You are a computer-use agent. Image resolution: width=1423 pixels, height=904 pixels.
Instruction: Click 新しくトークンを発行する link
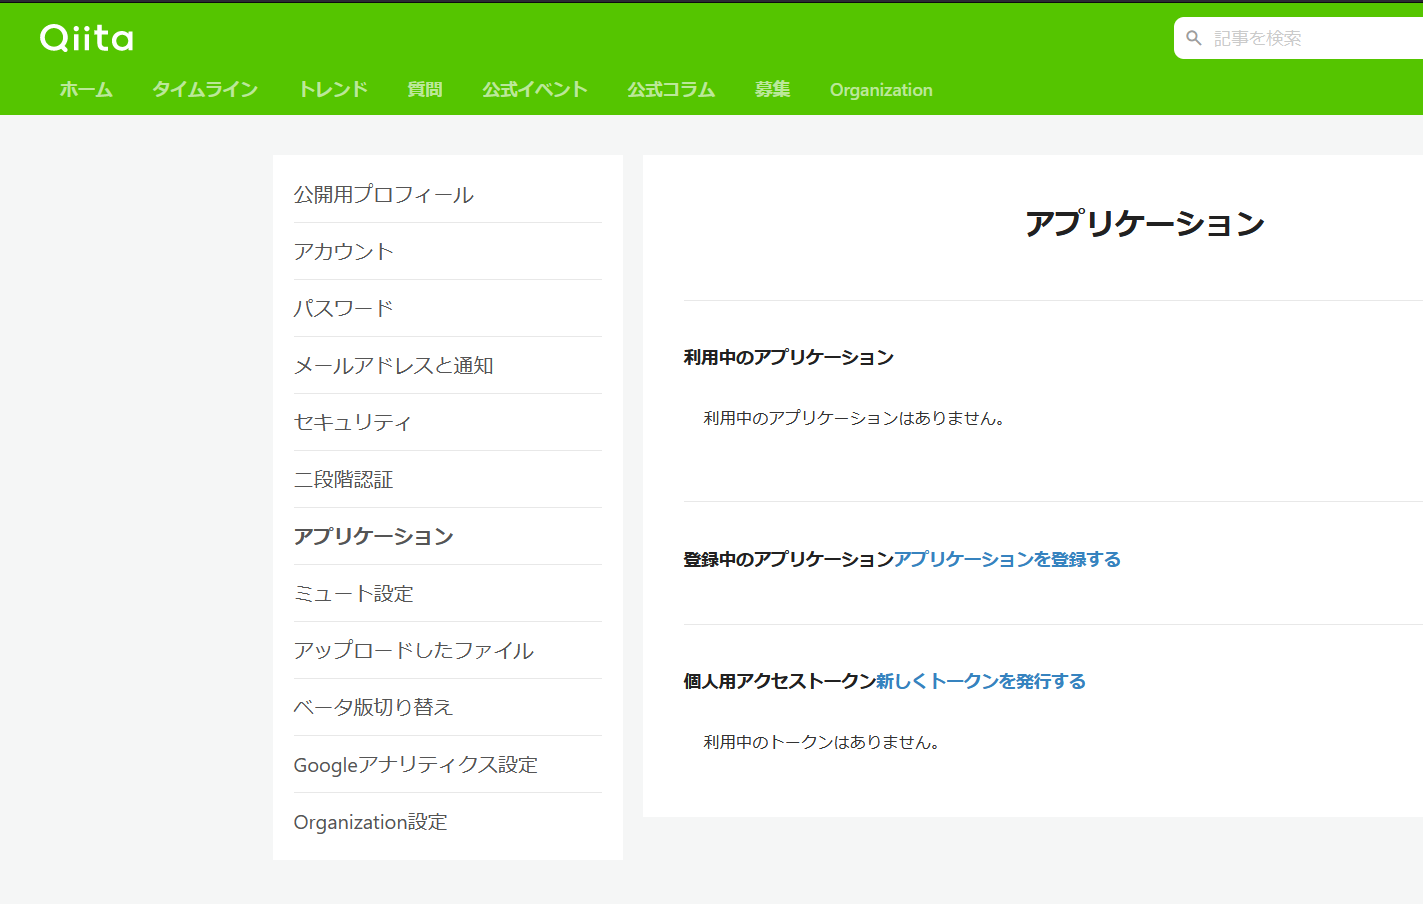tap(981, 681)
